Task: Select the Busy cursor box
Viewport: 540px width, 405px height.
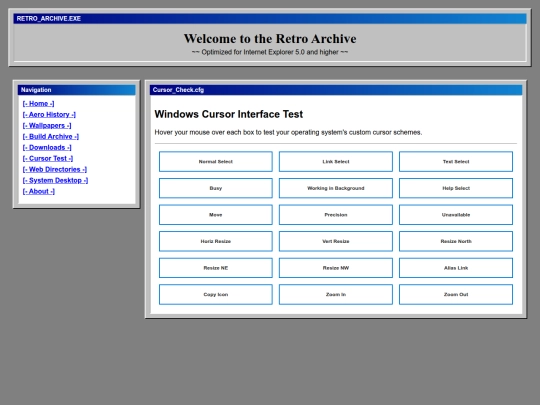Action: pos(216,188)
